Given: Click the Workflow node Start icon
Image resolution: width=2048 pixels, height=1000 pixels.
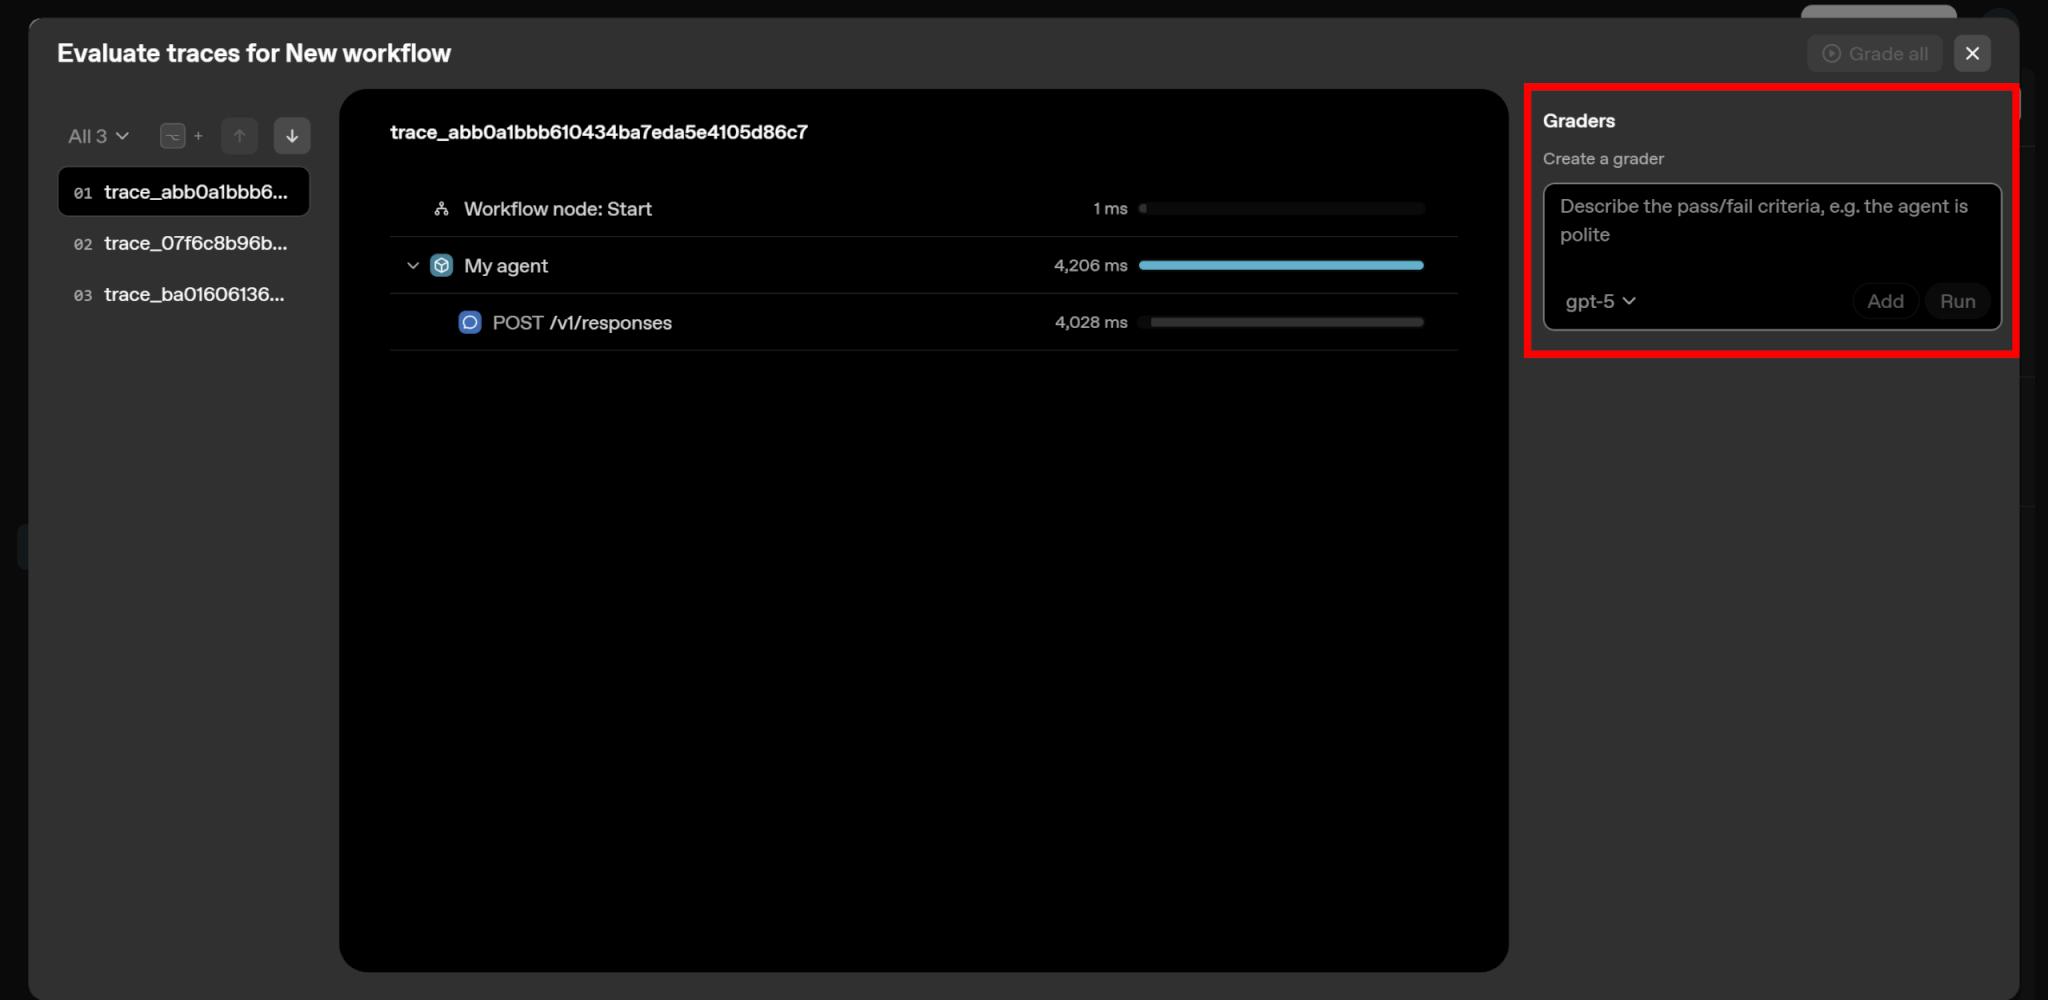Looking at the screenshot, I should (441, 209).
